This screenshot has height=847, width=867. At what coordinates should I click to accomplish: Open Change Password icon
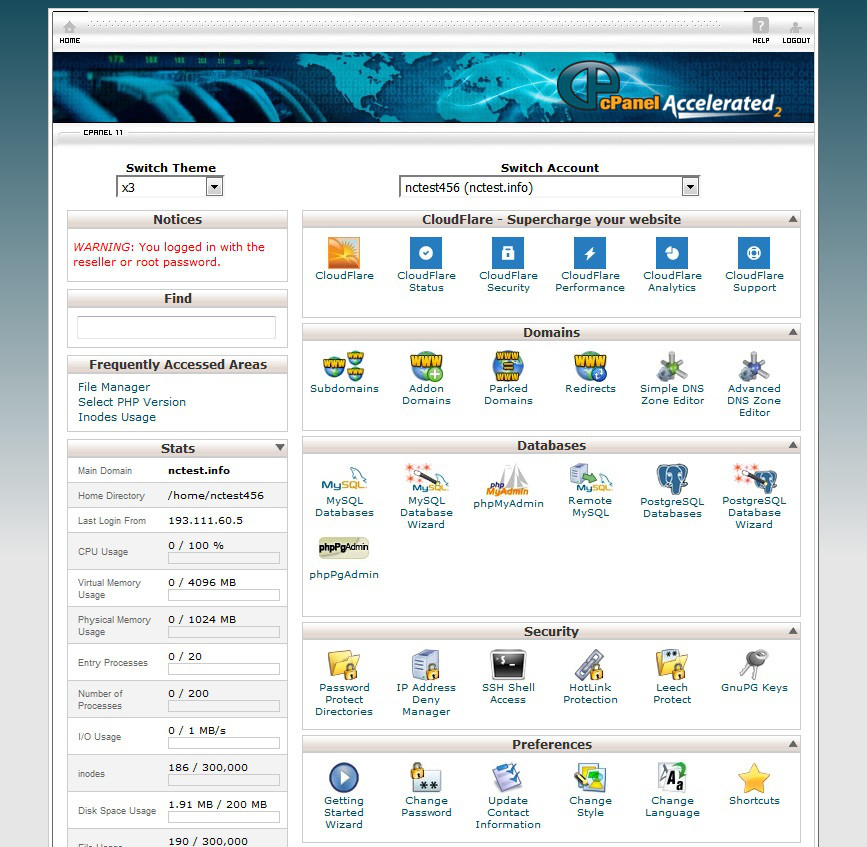[x=426, y=777]
